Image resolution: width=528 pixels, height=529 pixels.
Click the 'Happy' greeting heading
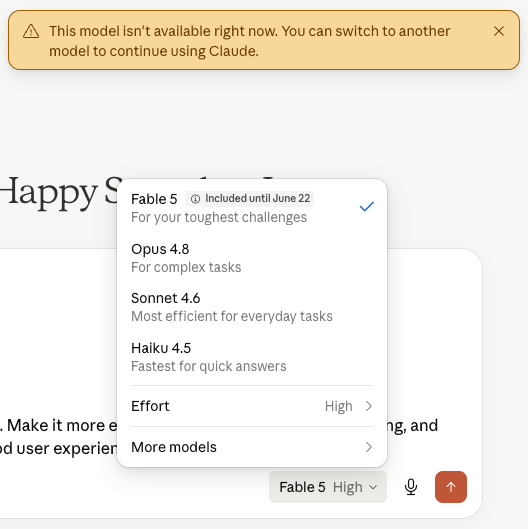click(x=48, y=194)
